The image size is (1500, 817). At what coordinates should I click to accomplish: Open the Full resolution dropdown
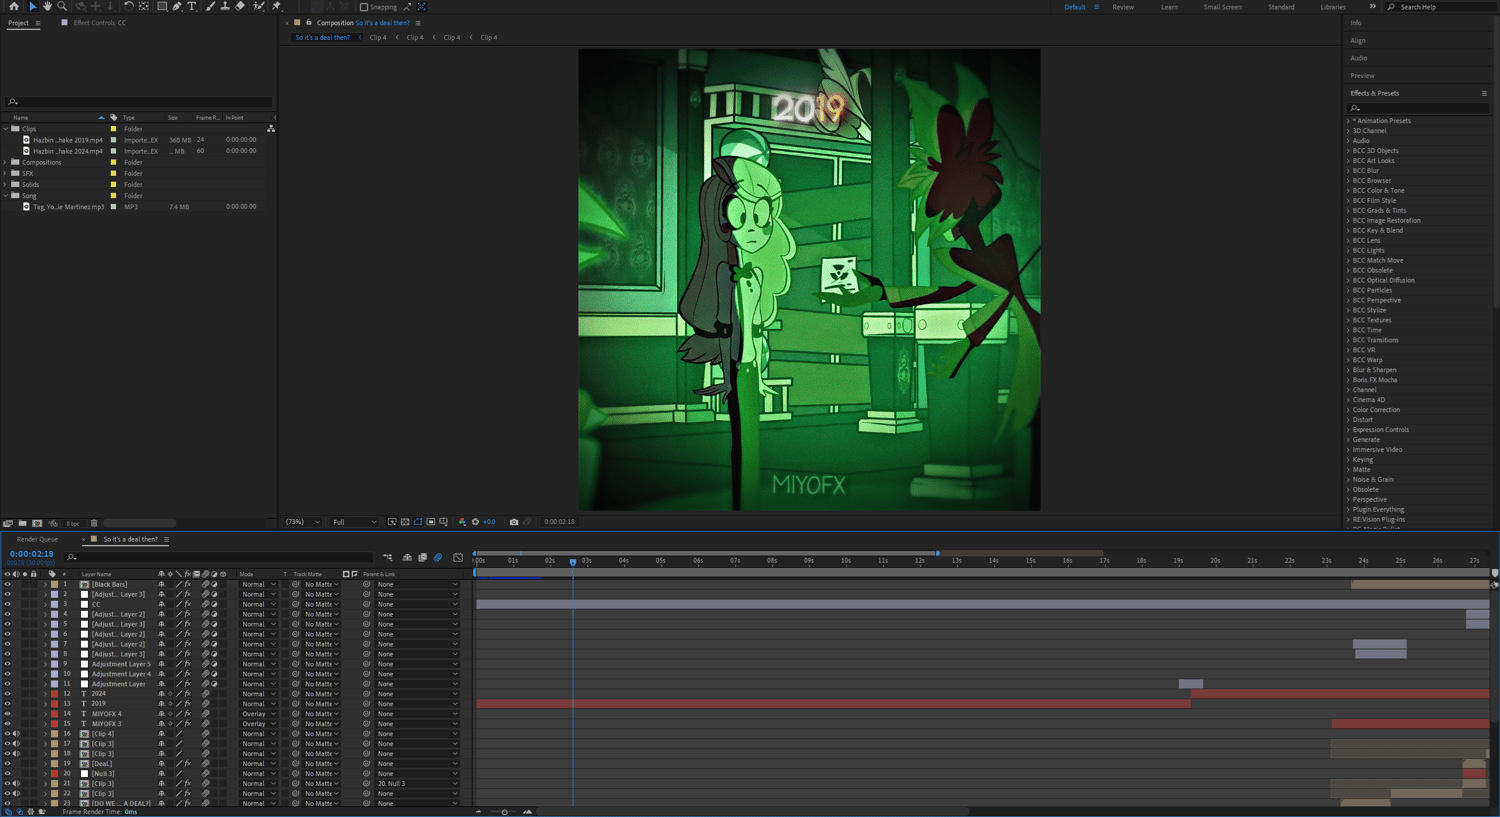[354, 522]
